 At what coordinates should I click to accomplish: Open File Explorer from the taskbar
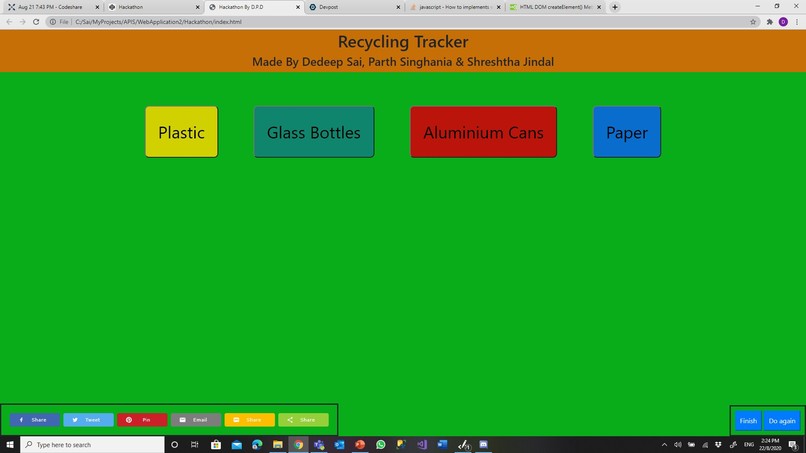pos(278,444)
